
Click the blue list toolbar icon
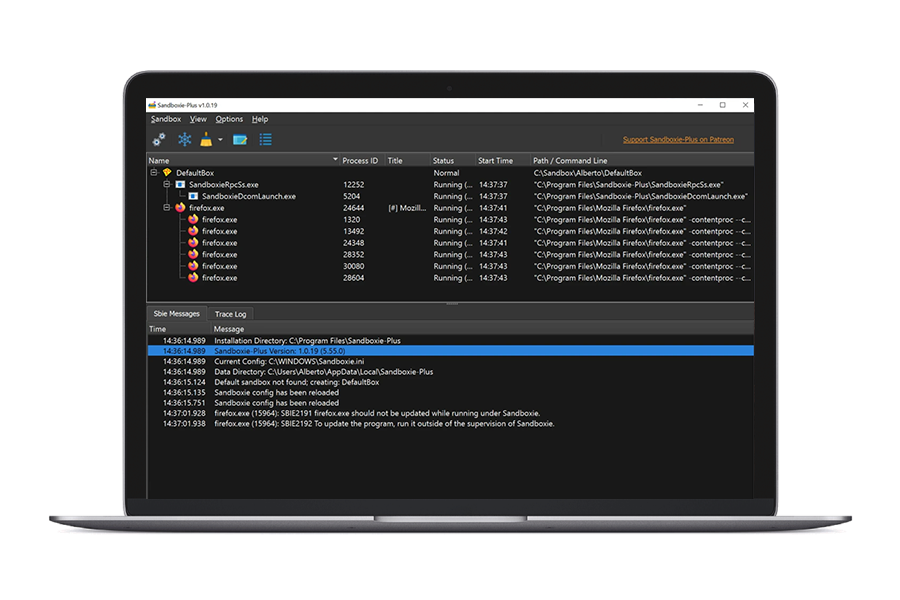265,140
